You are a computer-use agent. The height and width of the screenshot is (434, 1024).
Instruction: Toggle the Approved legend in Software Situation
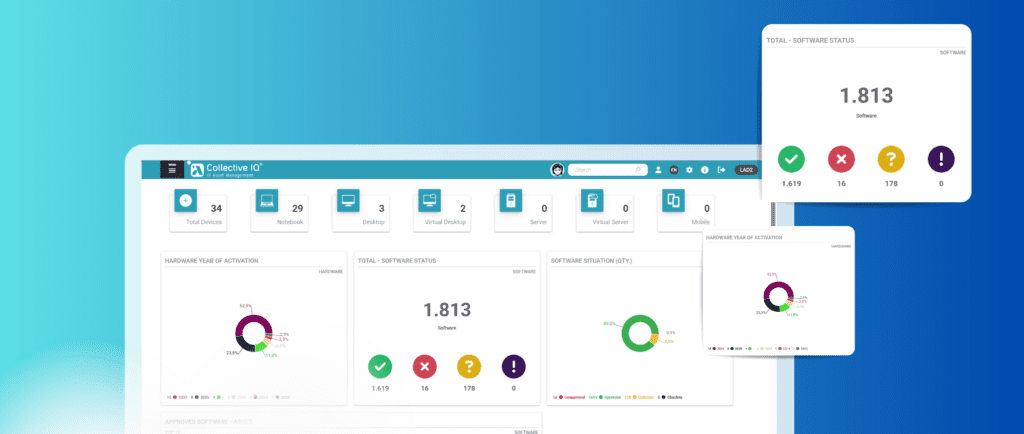[x=604, y=397]
